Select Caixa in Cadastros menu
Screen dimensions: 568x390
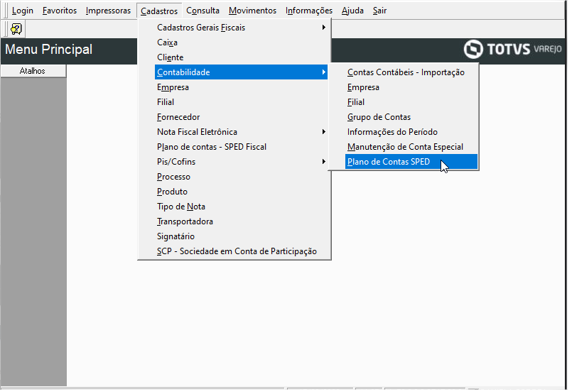coord(241,42)
